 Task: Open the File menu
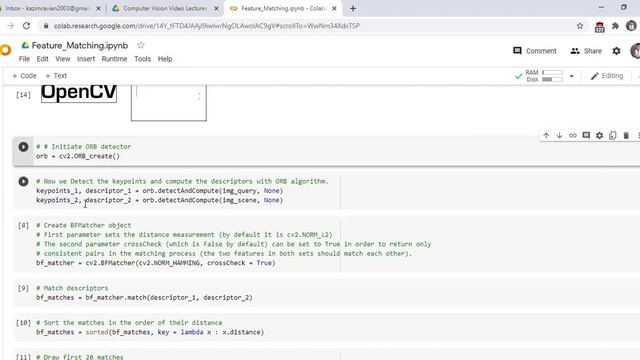(x=24, y=59)
